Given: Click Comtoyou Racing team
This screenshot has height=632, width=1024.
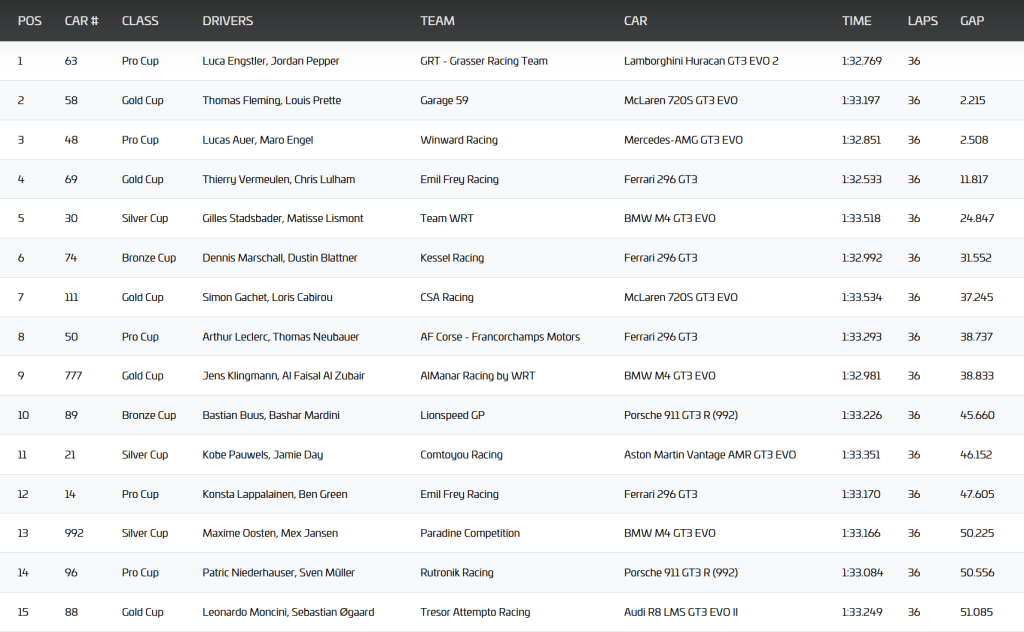Looking at the screenshot, I should (x=461, y=454).
